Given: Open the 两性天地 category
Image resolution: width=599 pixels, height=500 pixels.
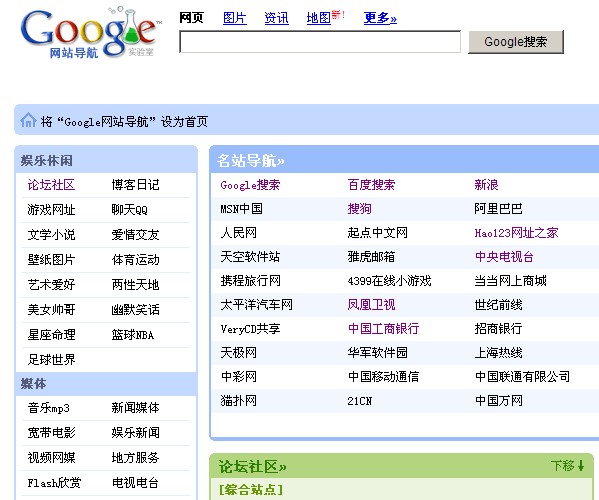Looking at the screenshot, I should 135,285.
